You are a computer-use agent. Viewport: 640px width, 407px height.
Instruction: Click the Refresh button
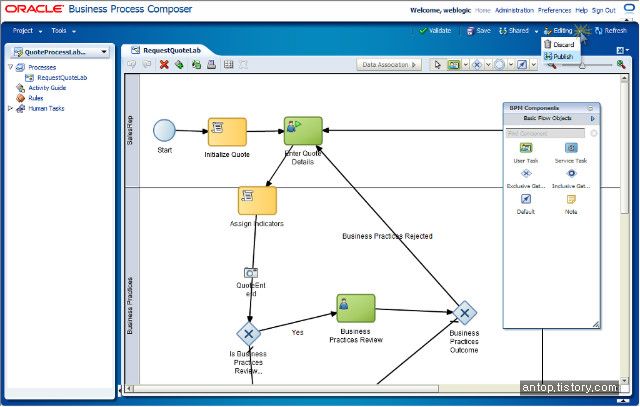pyautogui.click(x=611, y=31)
